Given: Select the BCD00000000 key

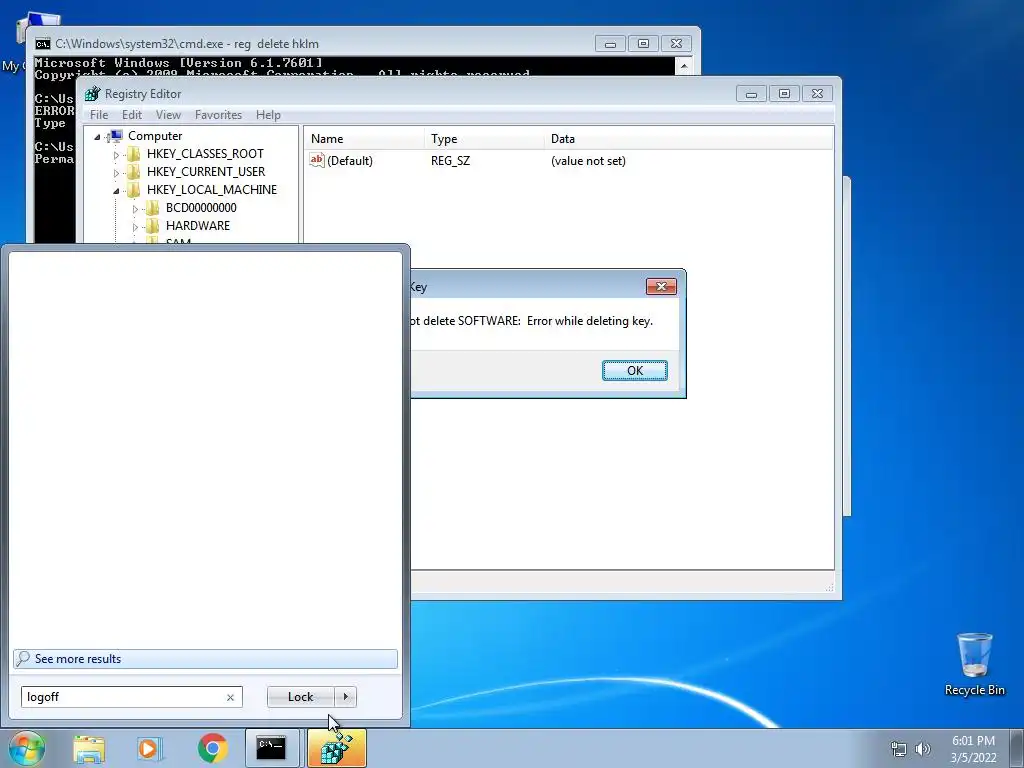Looking at the screenshot, I should tap(201, 208).
